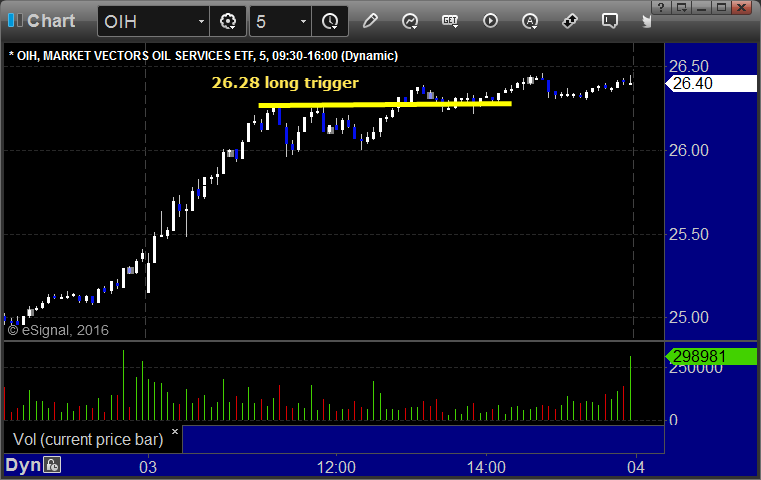Click the 25.50 price axis label
The image size is (761, 480).
tap(689, 234)
